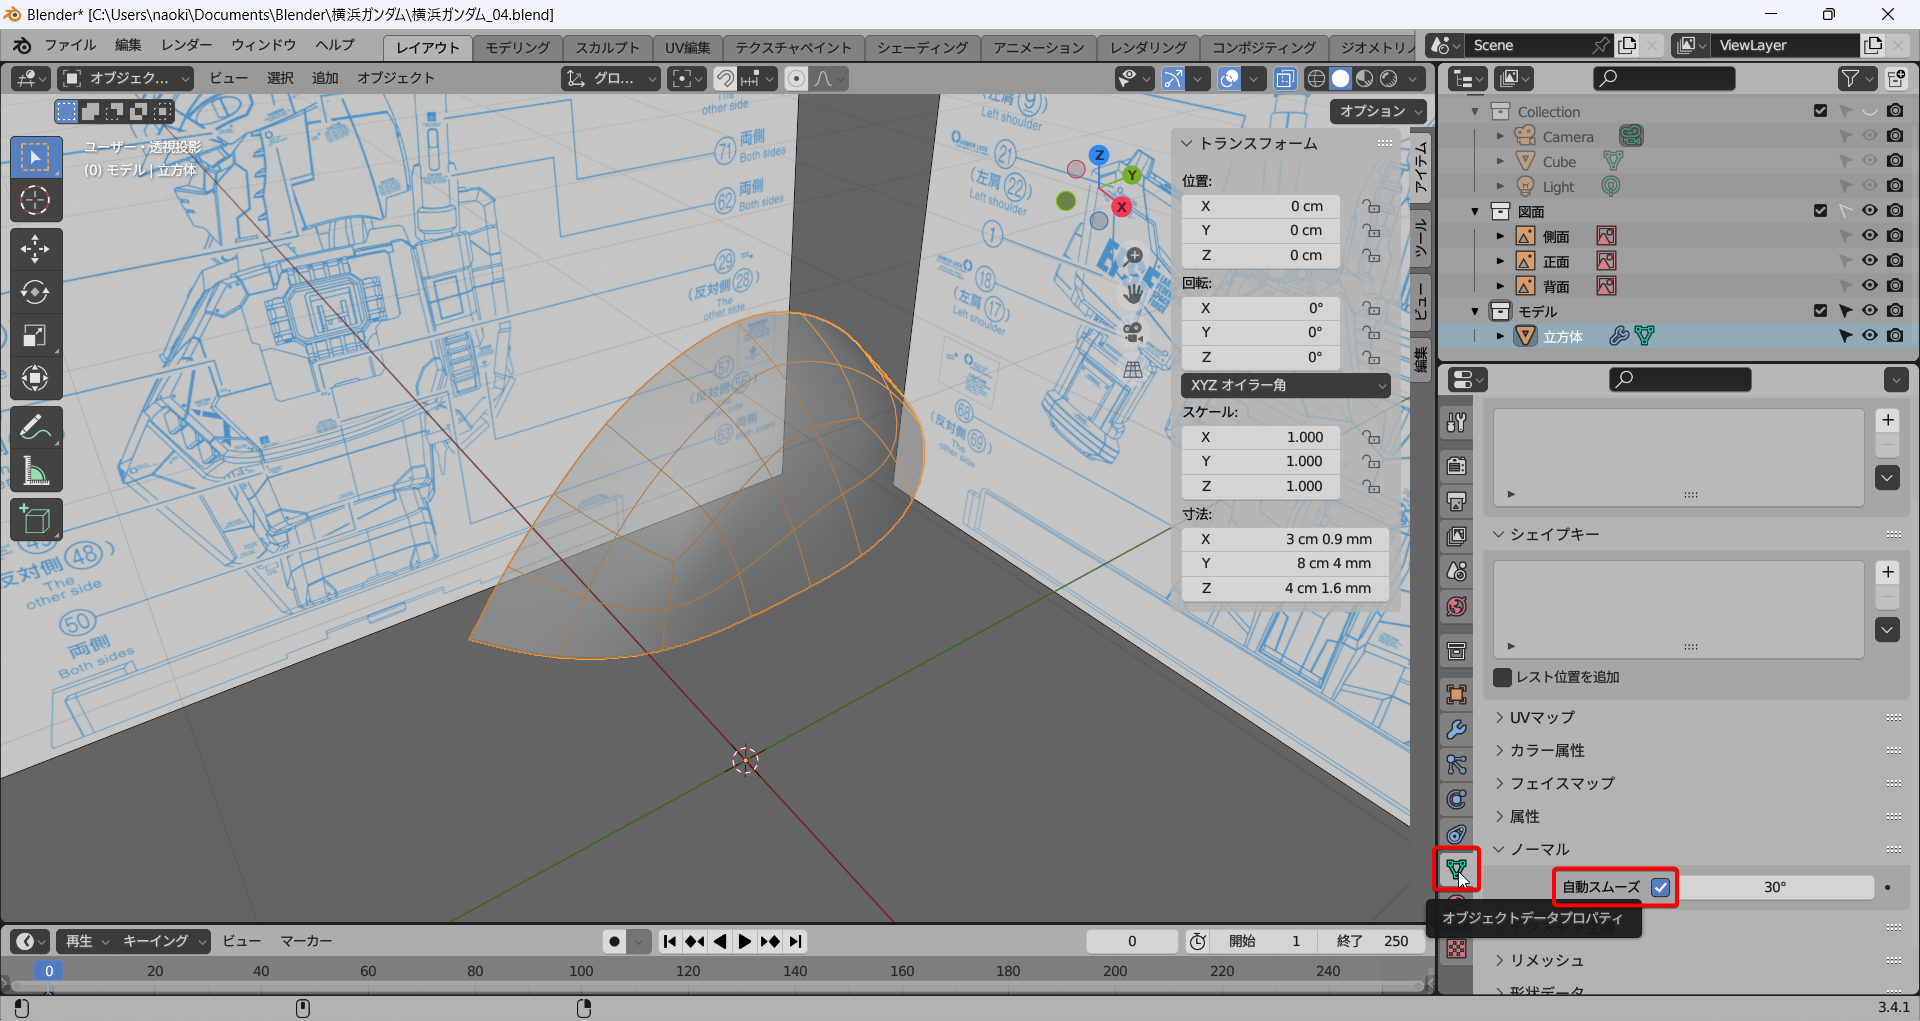
Task: Open the XYZ オイラー角 rotation mode dropdown
Action: (1285, 385)
